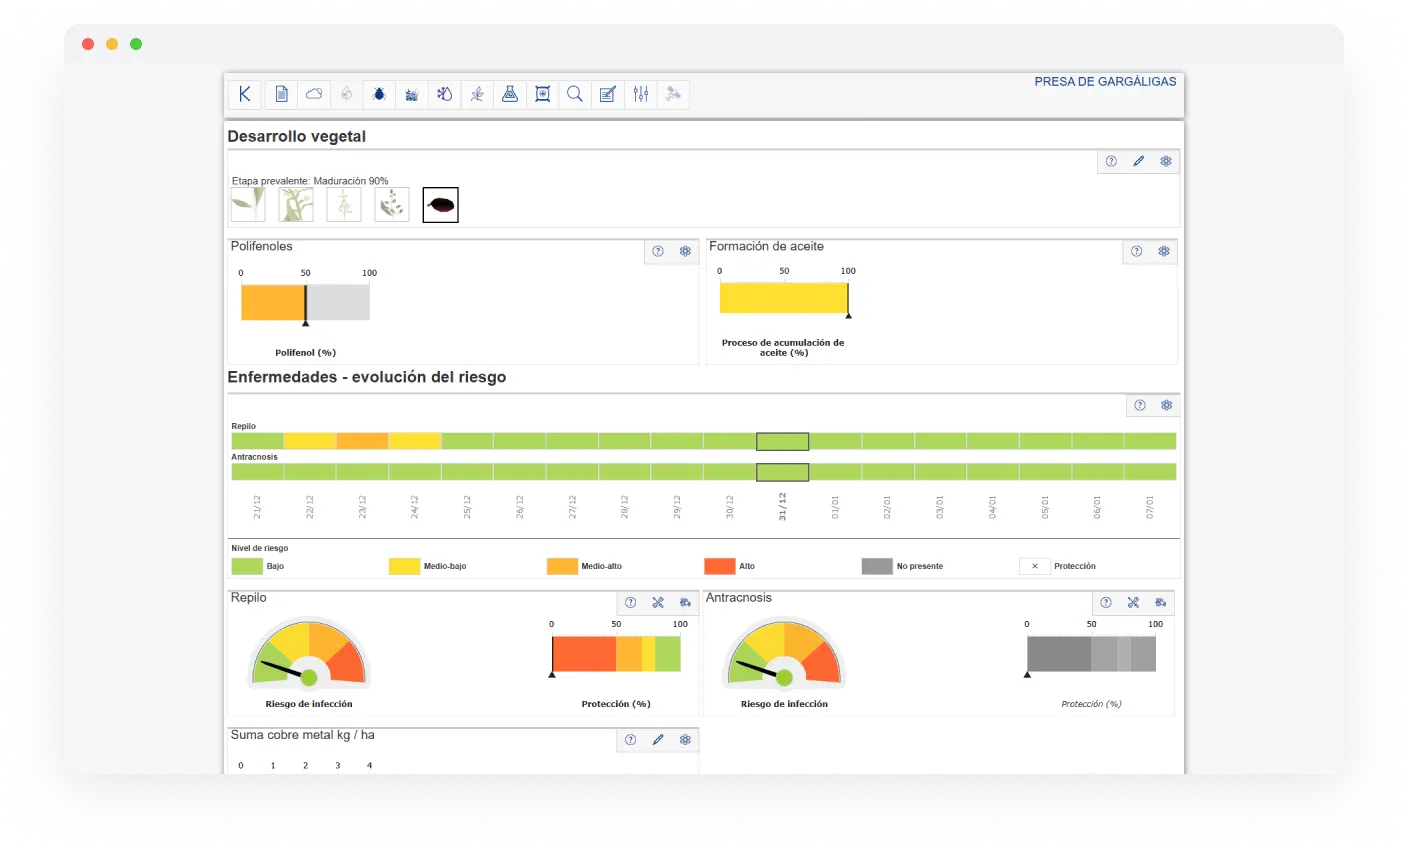The image size is (1408, 848).
Task: Click tractor icon in Antracnosis panel
Action: pos(1160,602)
